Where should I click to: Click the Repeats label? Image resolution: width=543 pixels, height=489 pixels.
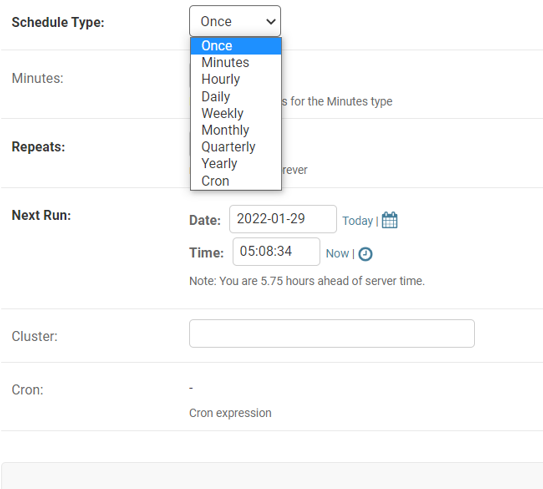click(x=38, y=146)
